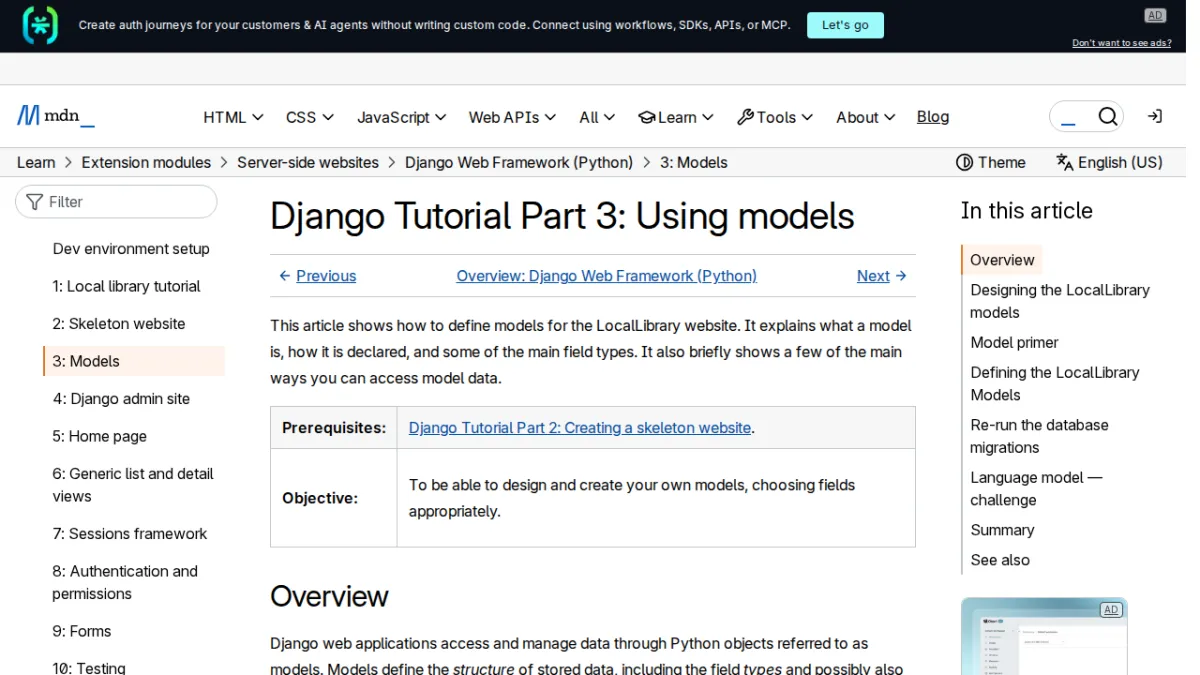Jump to Model primer section
Image resolution: width=1200 pixels, height=675 pixels.
(1014, 342)
